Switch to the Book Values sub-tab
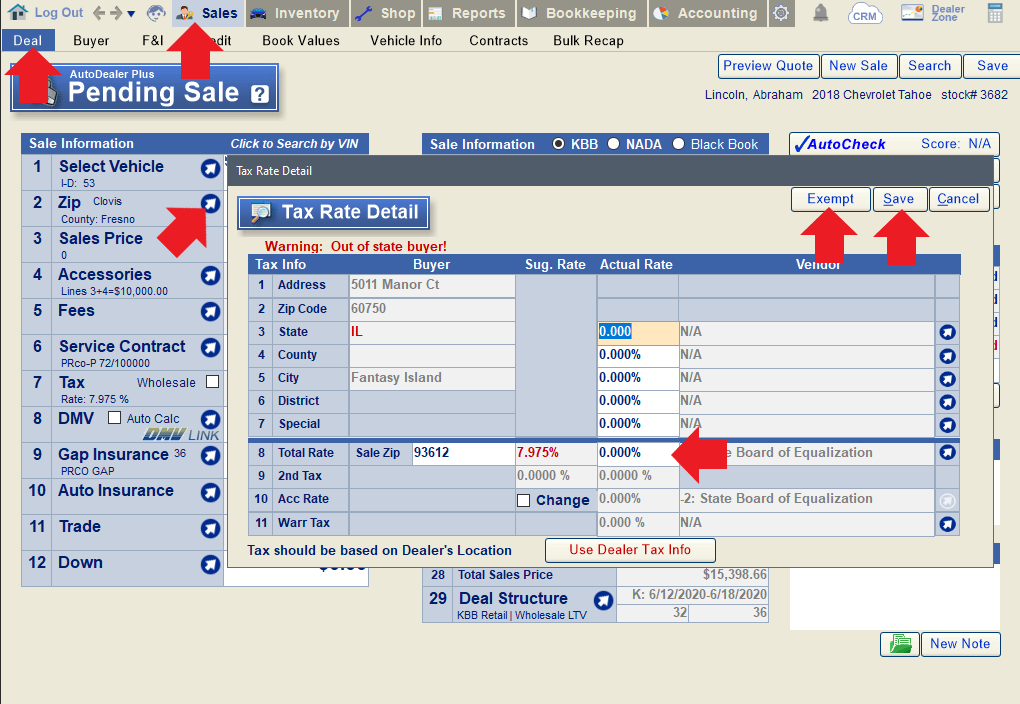This screenshot has width=1020, height=704. coord(301,40)
